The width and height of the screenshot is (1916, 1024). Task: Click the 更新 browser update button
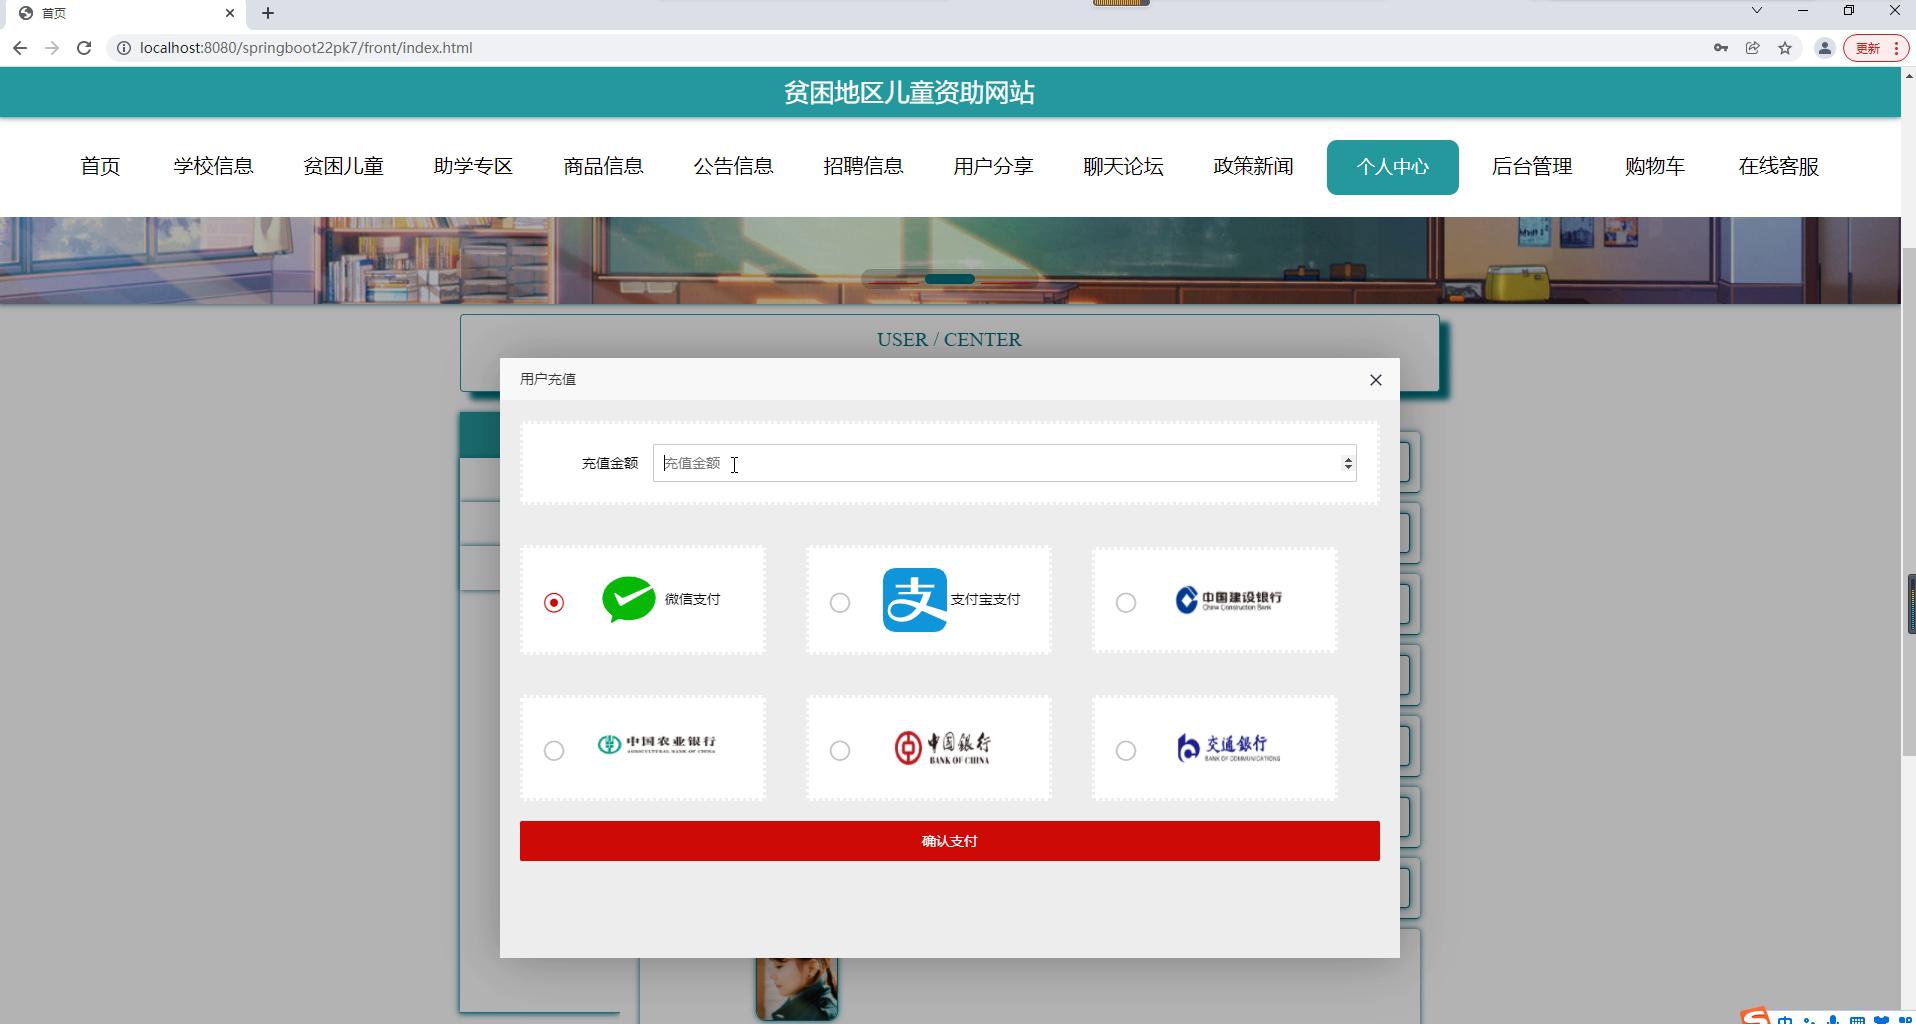[1875, 48]
